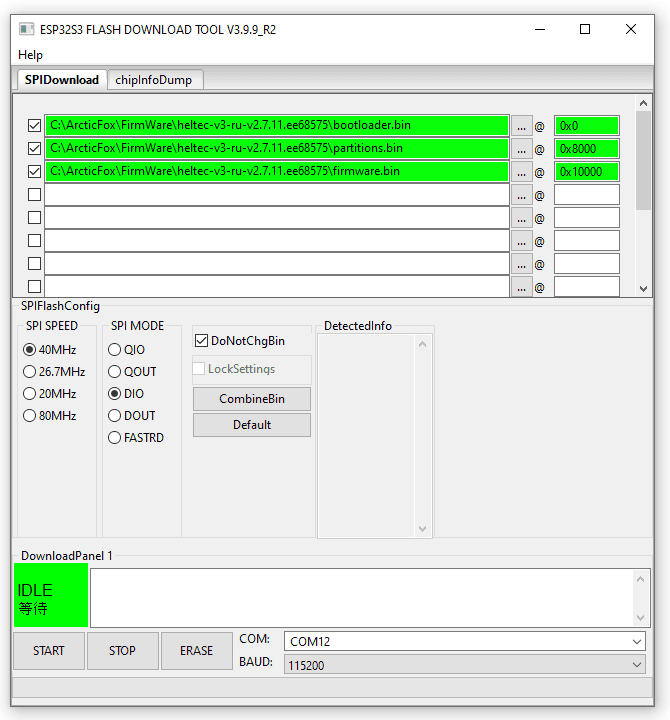The width and height of the screenshot is (670, 720).
Task: Click the file list scrollbar thumb
Action: click(x=643, y=160)
